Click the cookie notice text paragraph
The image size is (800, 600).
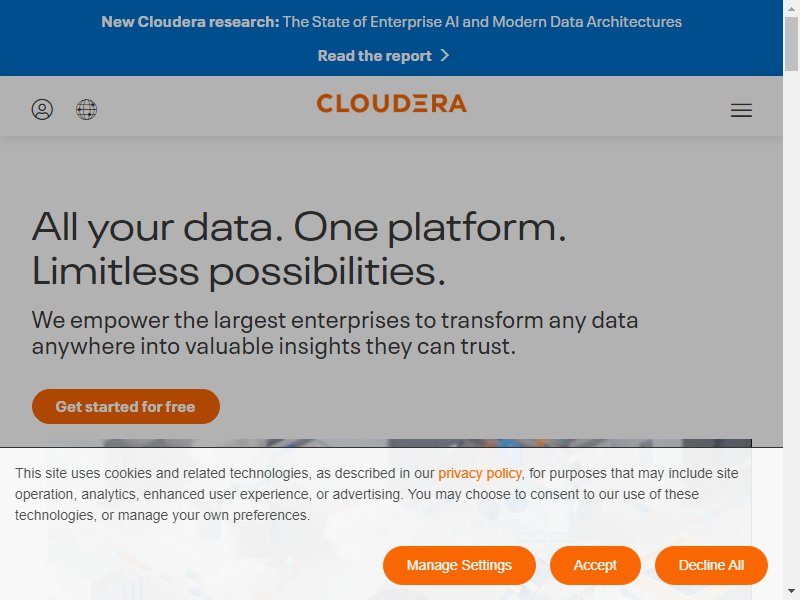377,494
